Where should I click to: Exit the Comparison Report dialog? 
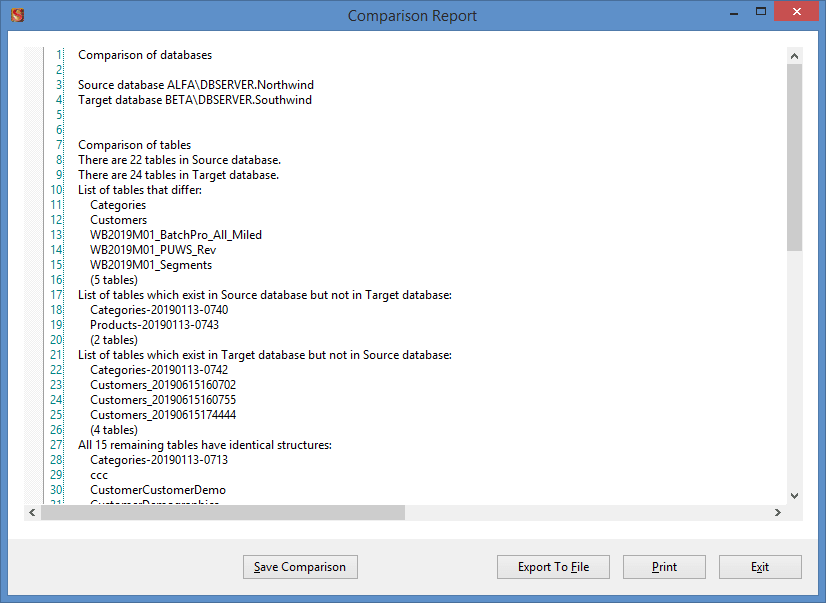tap(760, 567)
